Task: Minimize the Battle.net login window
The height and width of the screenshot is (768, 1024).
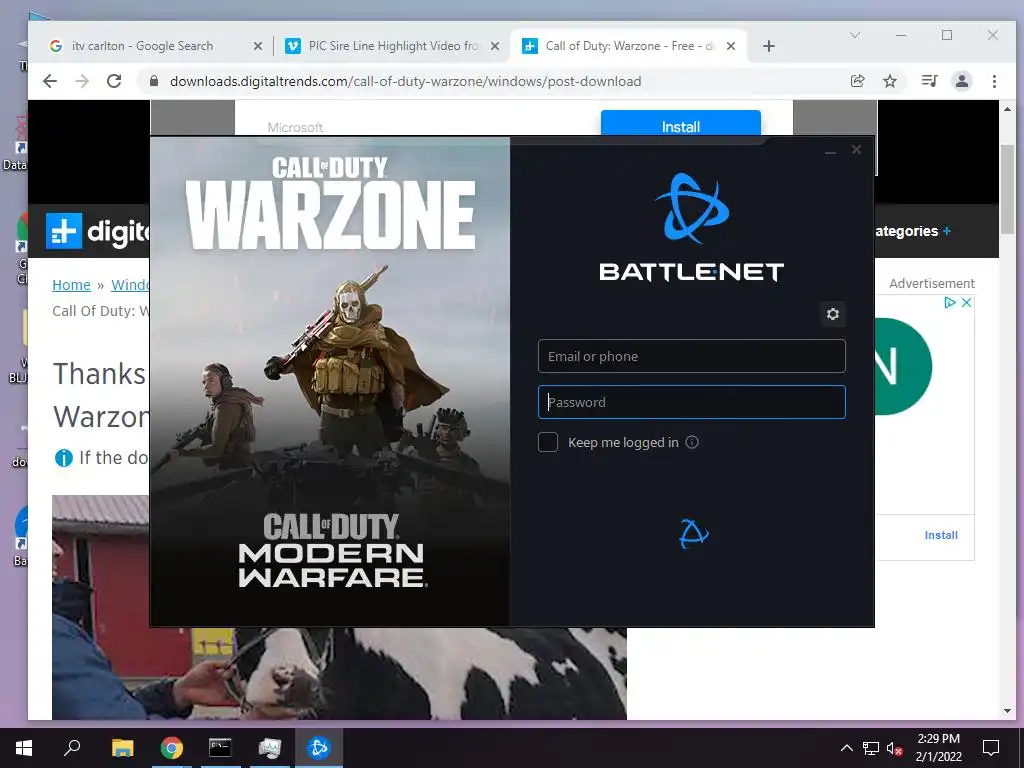Action: point(830,150)
